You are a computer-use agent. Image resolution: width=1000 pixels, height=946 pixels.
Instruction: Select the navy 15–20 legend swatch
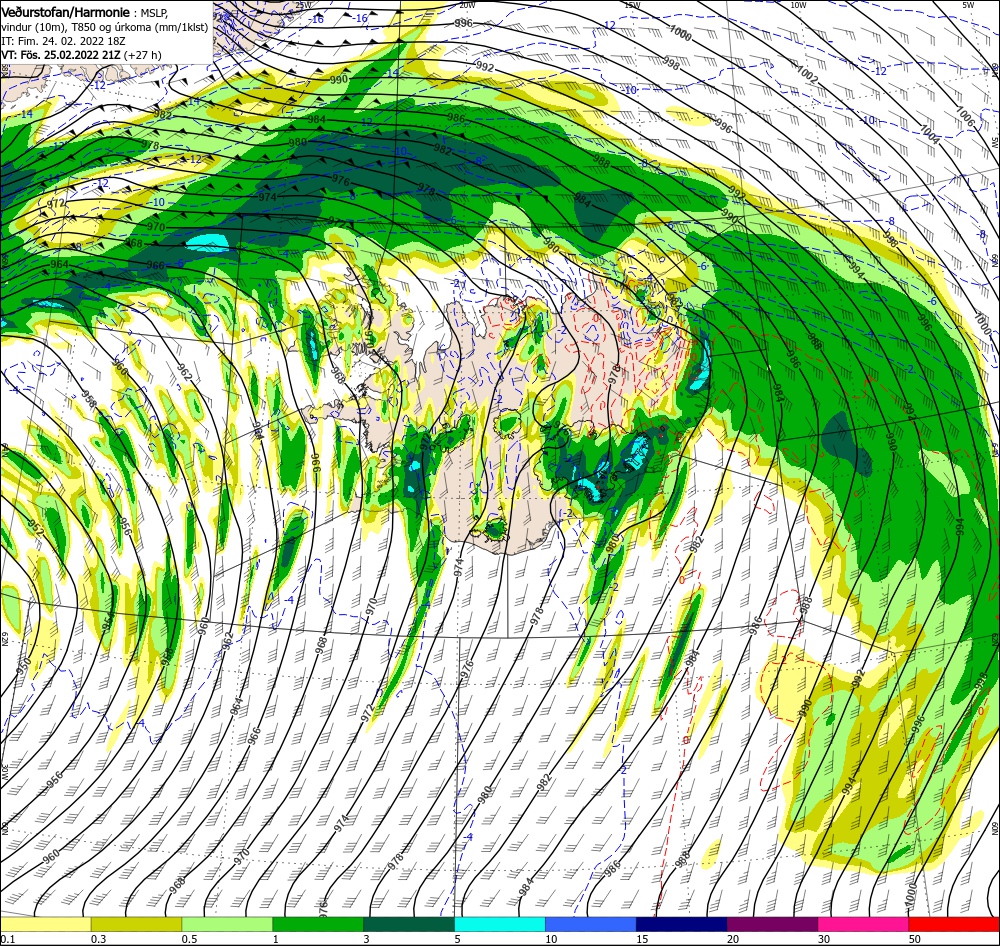[x=681, y=924]
